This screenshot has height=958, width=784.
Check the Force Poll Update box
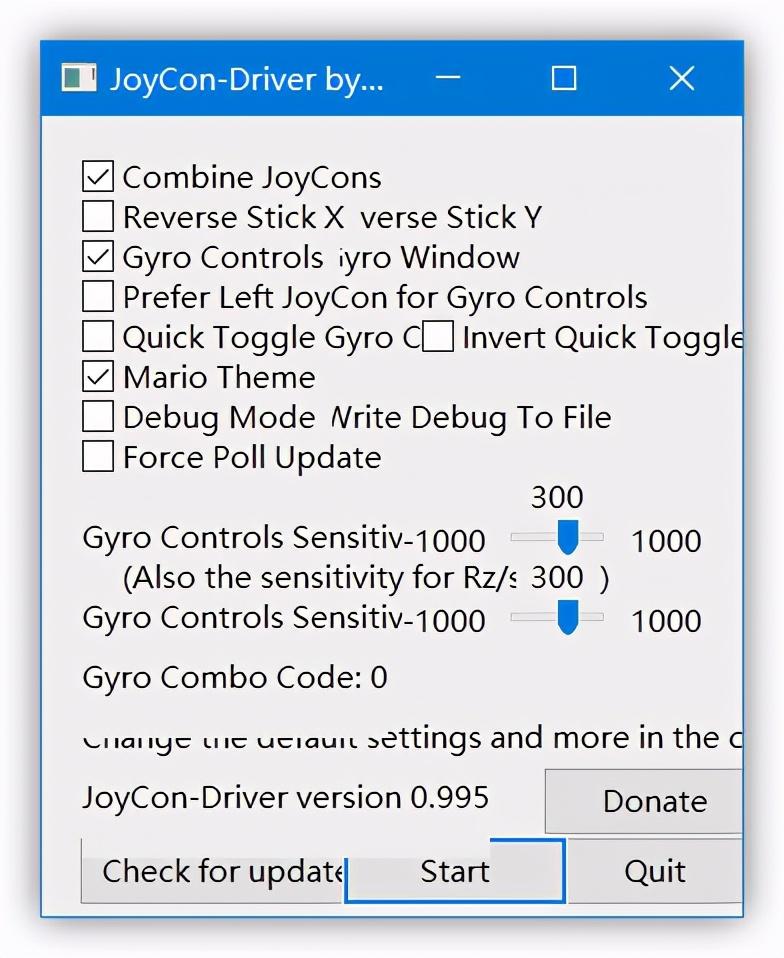(x=98, y=457)
